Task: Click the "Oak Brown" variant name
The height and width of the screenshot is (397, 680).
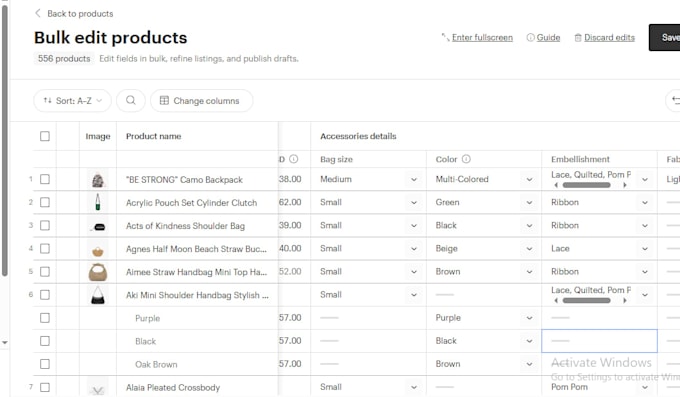Action: tap(156, 364)
